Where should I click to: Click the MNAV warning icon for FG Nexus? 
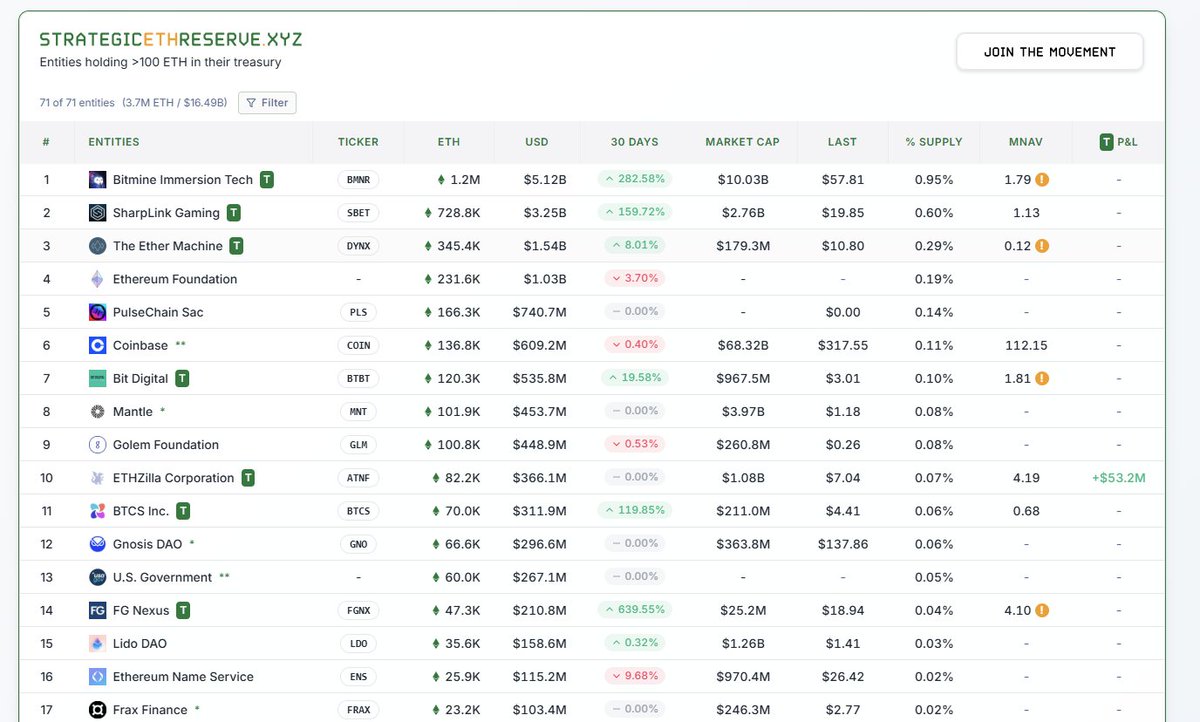coord(1042,610)
